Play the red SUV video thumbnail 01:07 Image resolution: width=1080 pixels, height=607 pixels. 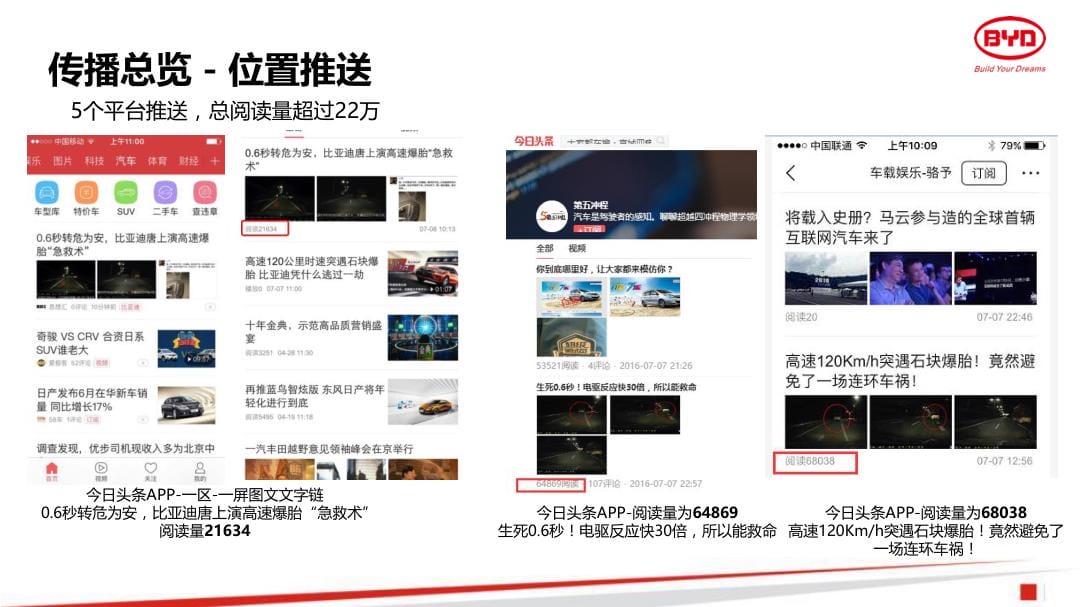[423, 274]
